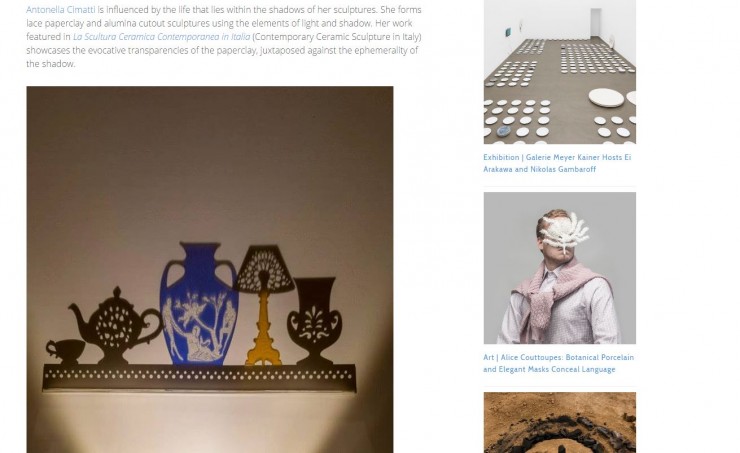Click the blue vase in the sculpture image
This screenshot has width=740, height=453.
[199, 304]
